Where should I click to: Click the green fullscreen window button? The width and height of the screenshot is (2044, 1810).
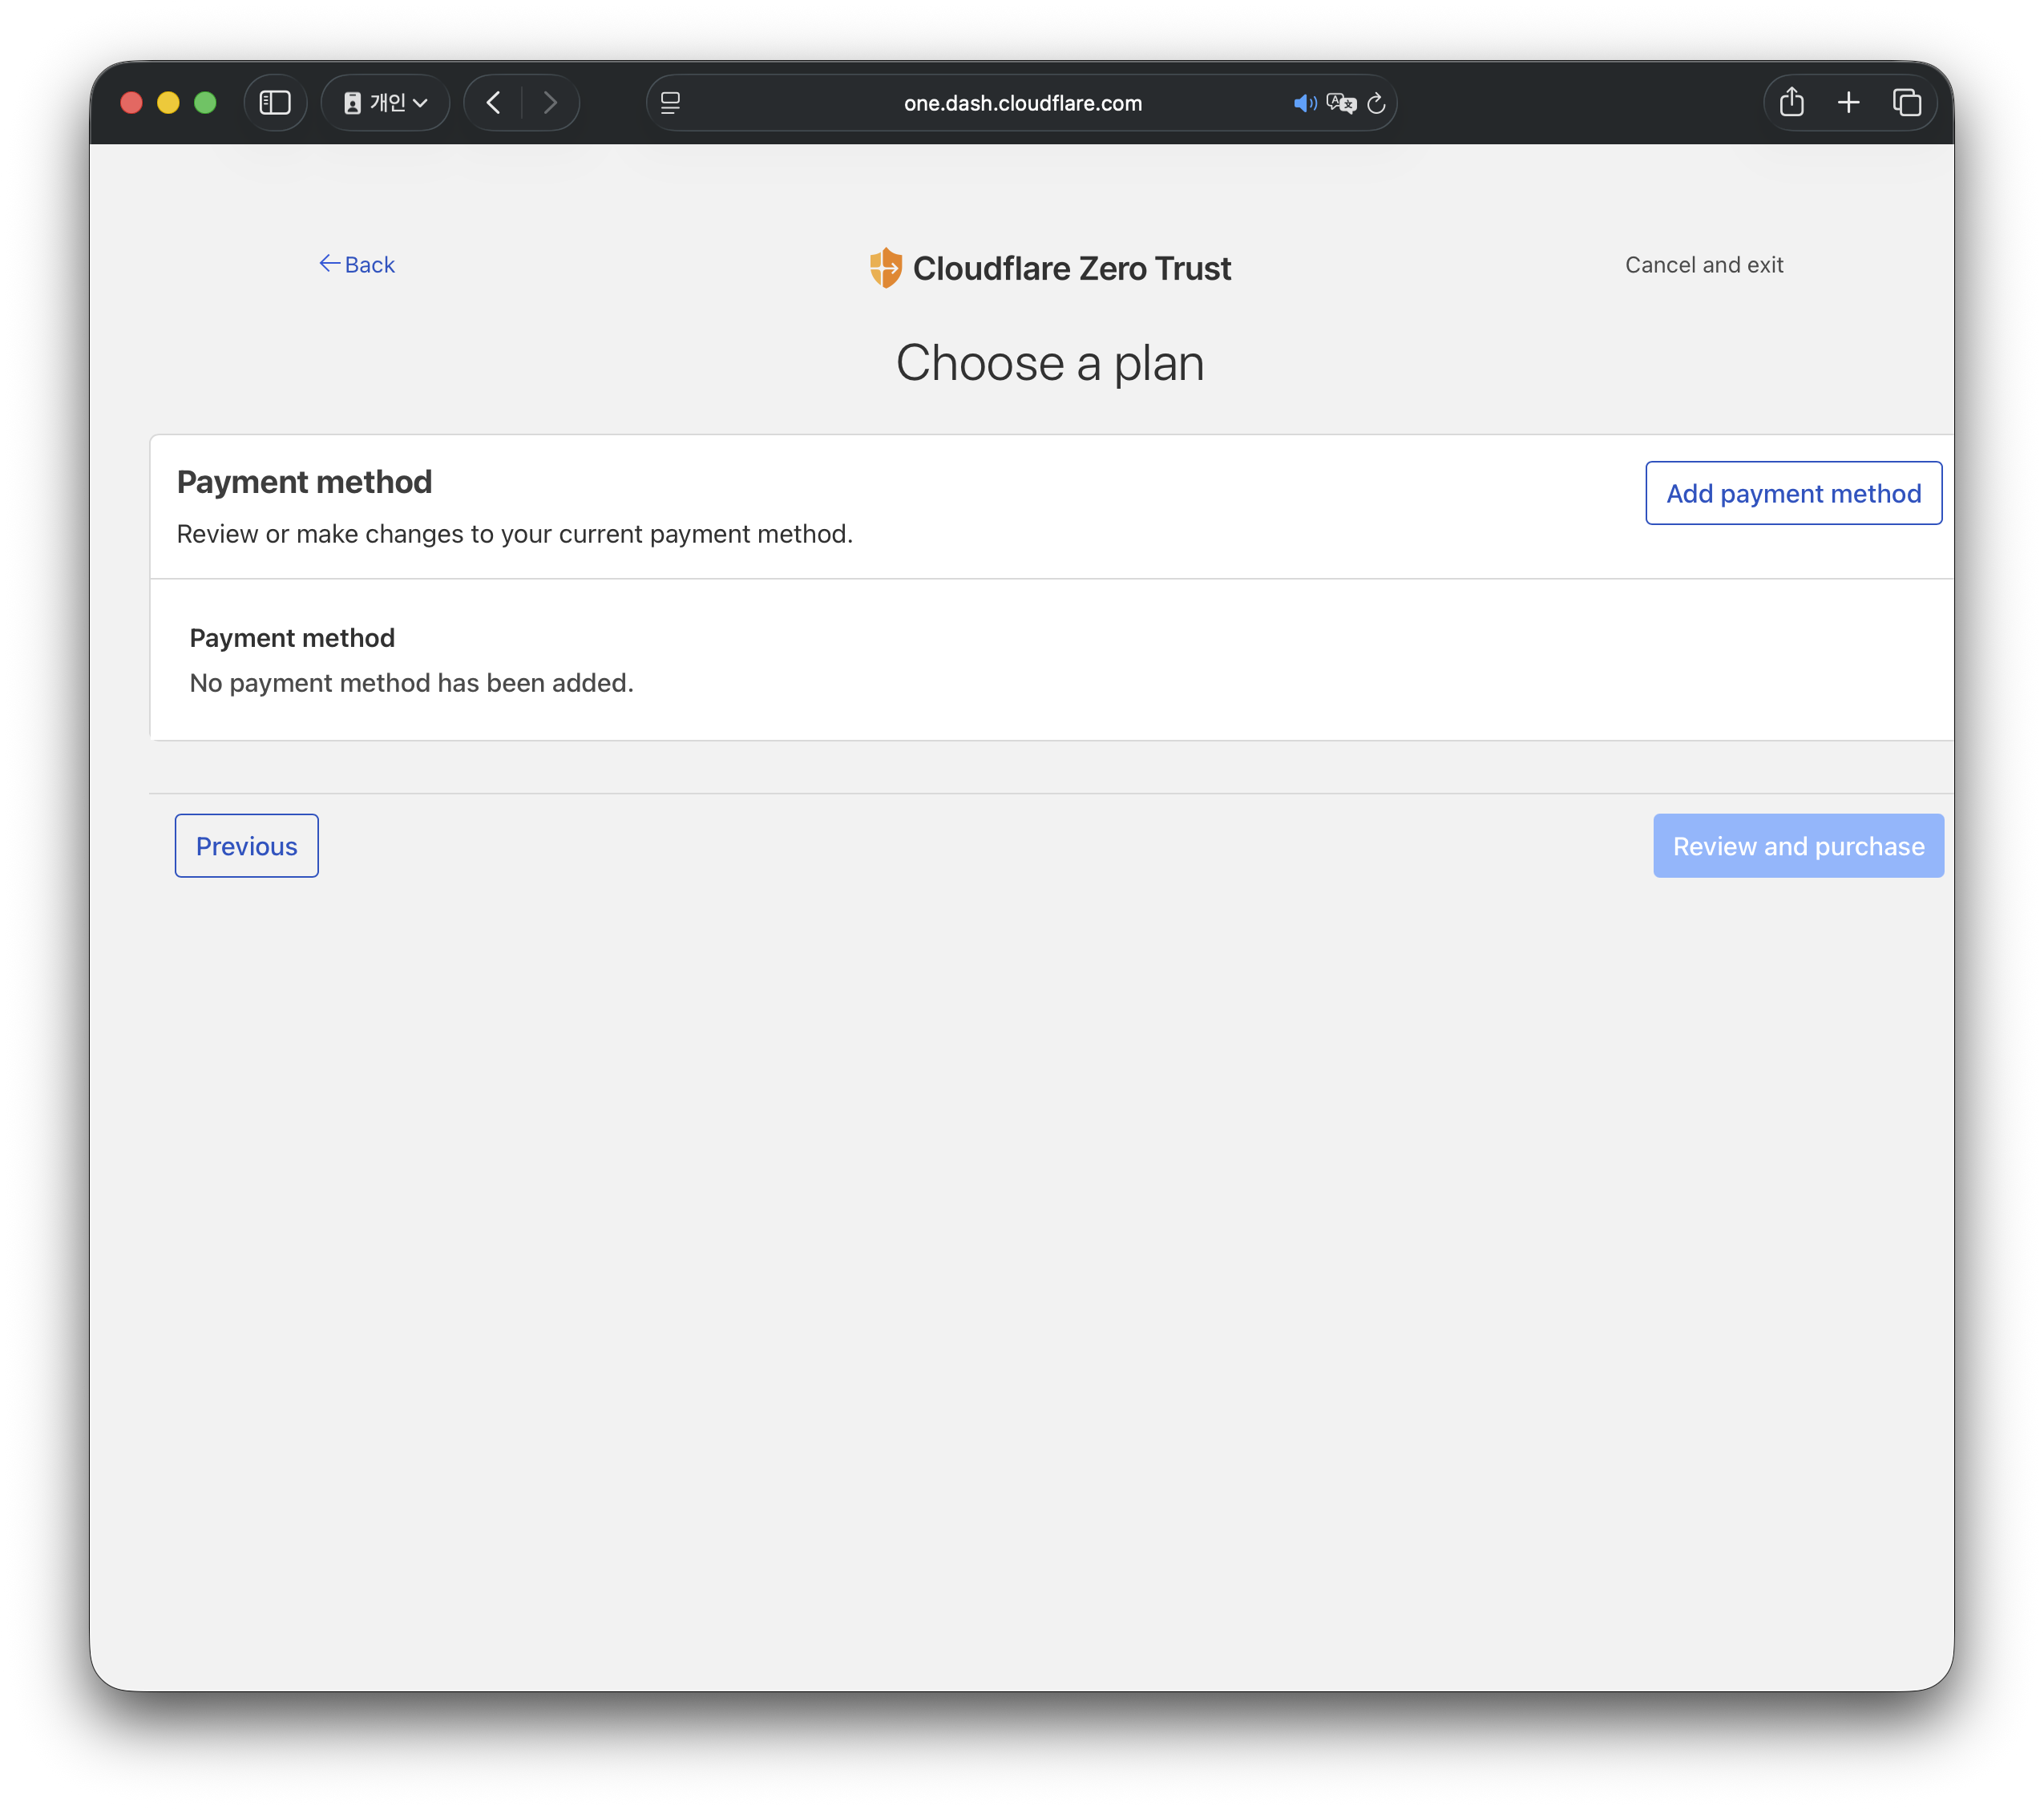click(205, 103)
